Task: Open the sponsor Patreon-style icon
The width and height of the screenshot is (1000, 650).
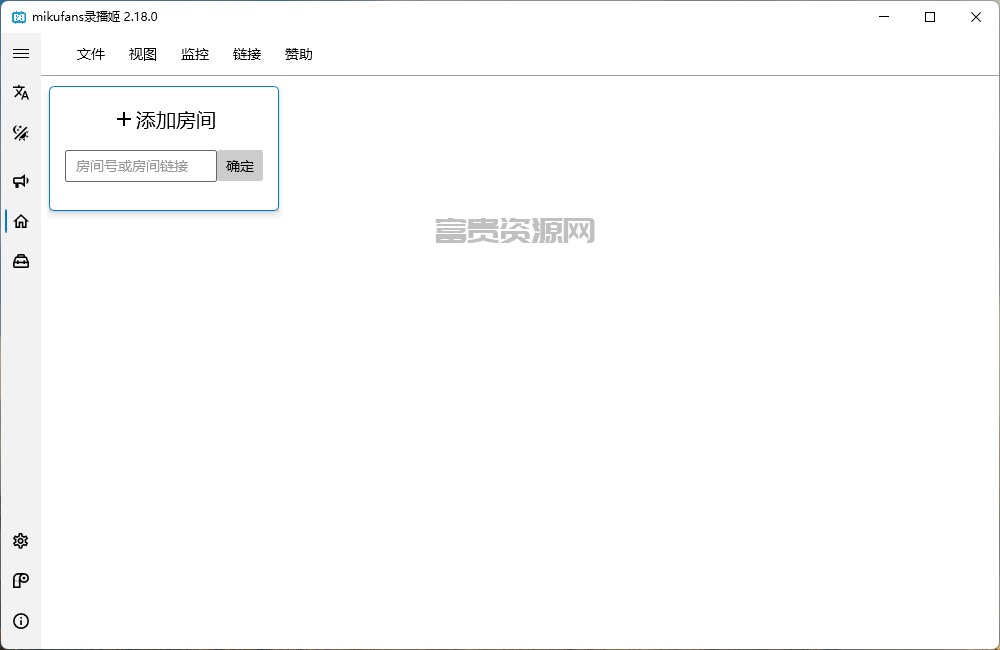Action: point(21,581)
